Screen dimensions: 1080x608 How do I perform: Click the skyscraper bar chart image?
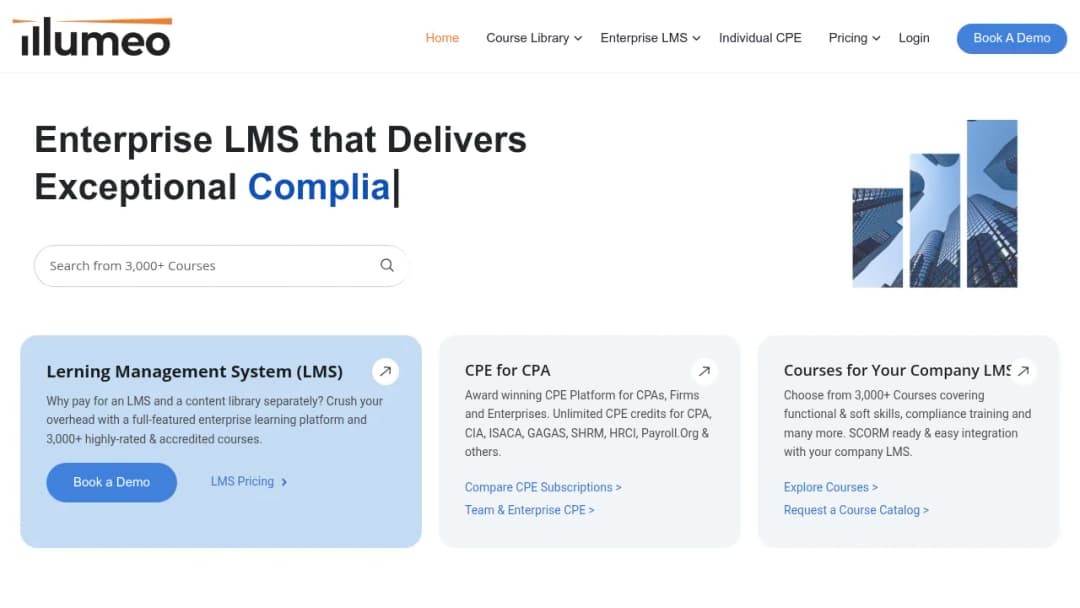(935, 204)
